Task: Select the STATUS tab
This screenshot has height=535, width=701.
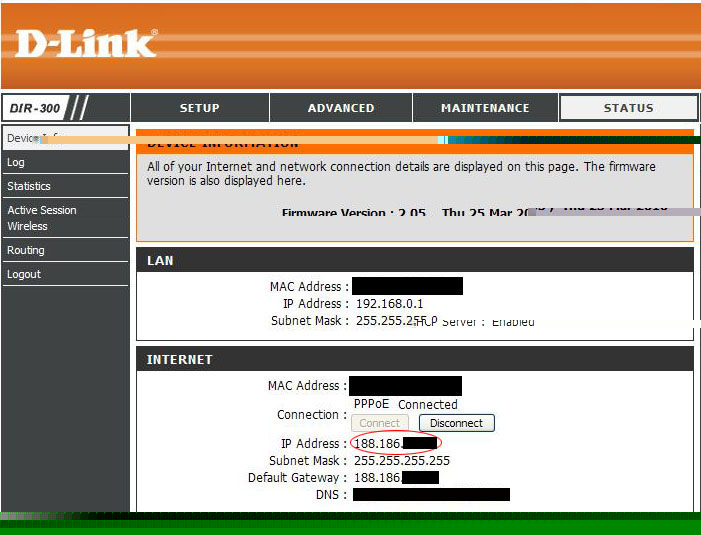Action: (x=628, y=108)
